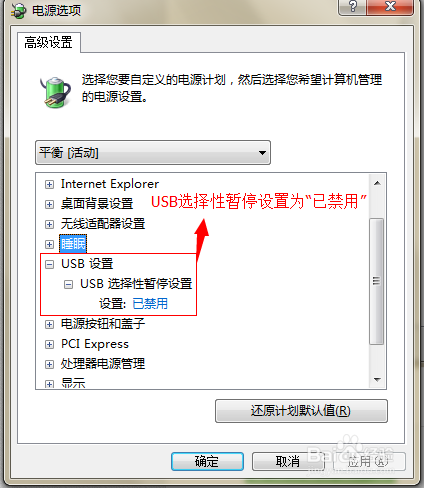Image resolution: width=424 pixels, height=488 pixels.
Task: Select the 高级设置 tab
Action: (49, 43)
